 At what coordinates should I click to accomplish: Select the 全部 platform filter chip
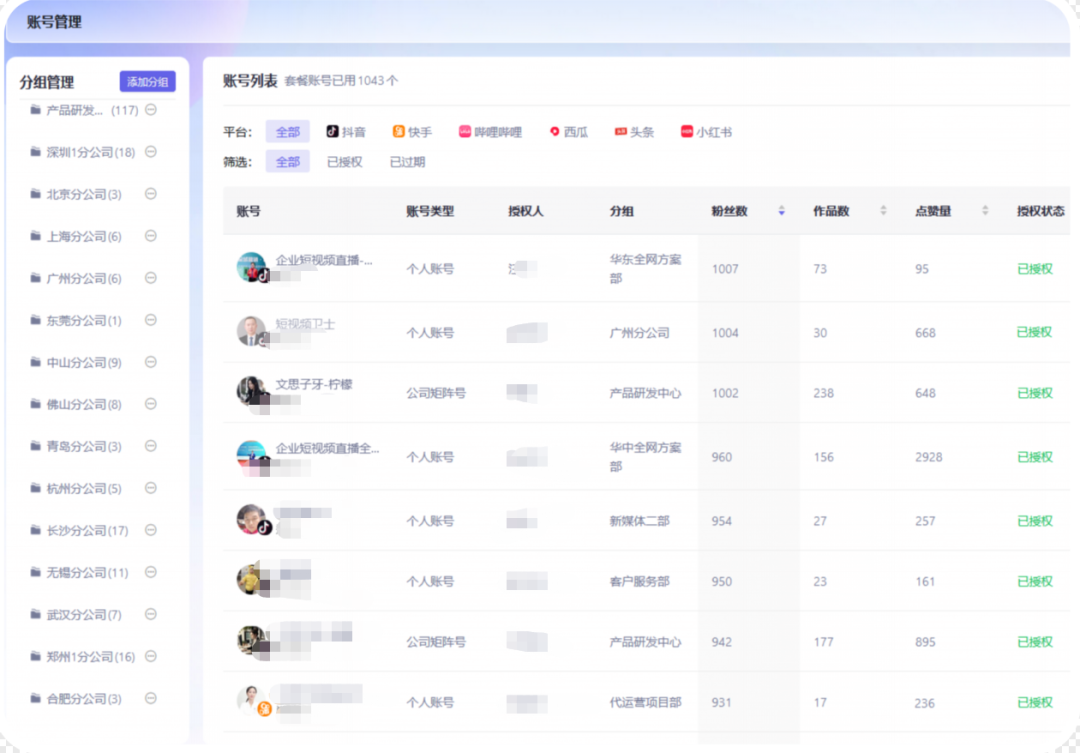(287, 131)
